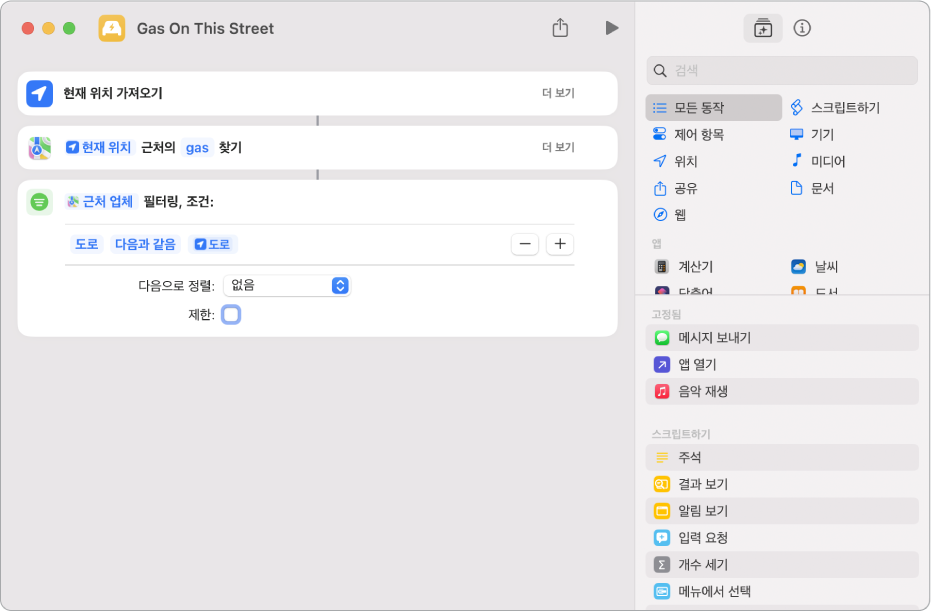The height and width of the screenshot is (612, 931).
Task: Choose the 계산기 app in the list
Action: pos(683,267)
